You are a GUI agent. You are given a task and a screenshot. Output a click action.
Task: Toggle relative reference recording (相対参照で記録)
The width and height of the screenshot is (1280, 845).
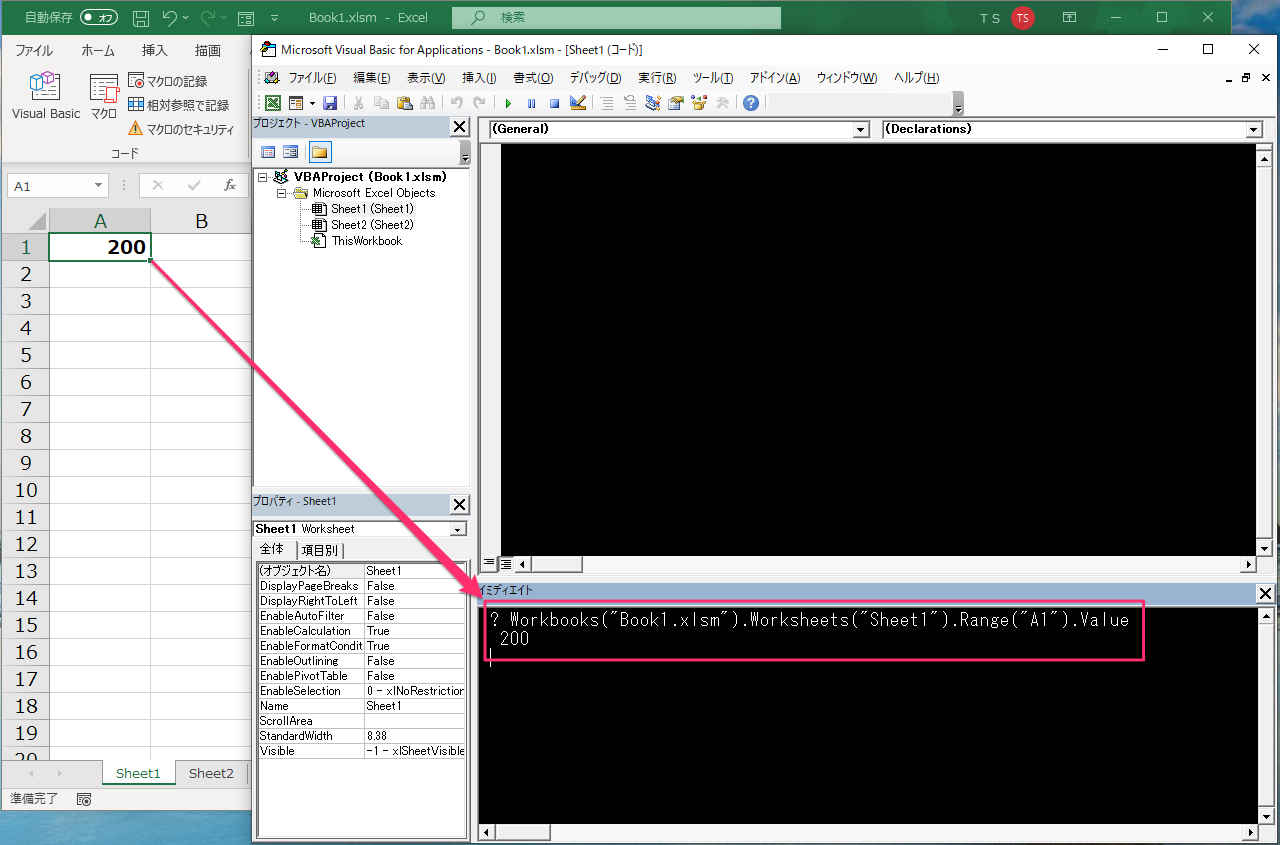pos(179,105)
